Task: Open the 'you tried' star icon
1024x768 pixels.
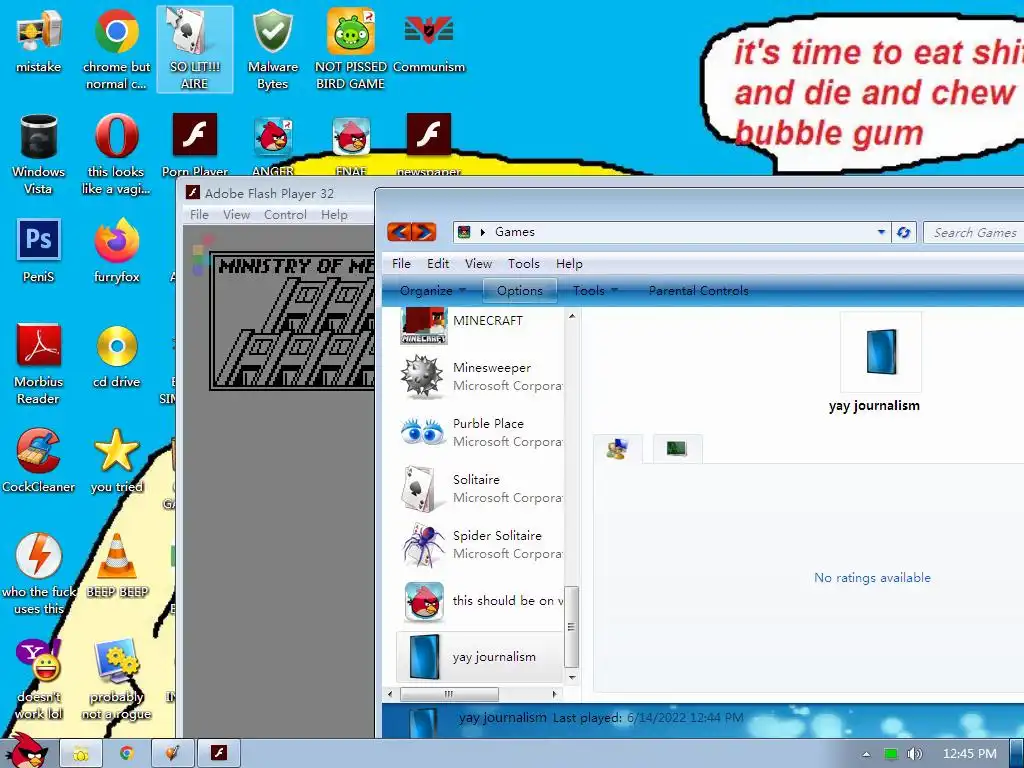Action: [x=116, y=461]
